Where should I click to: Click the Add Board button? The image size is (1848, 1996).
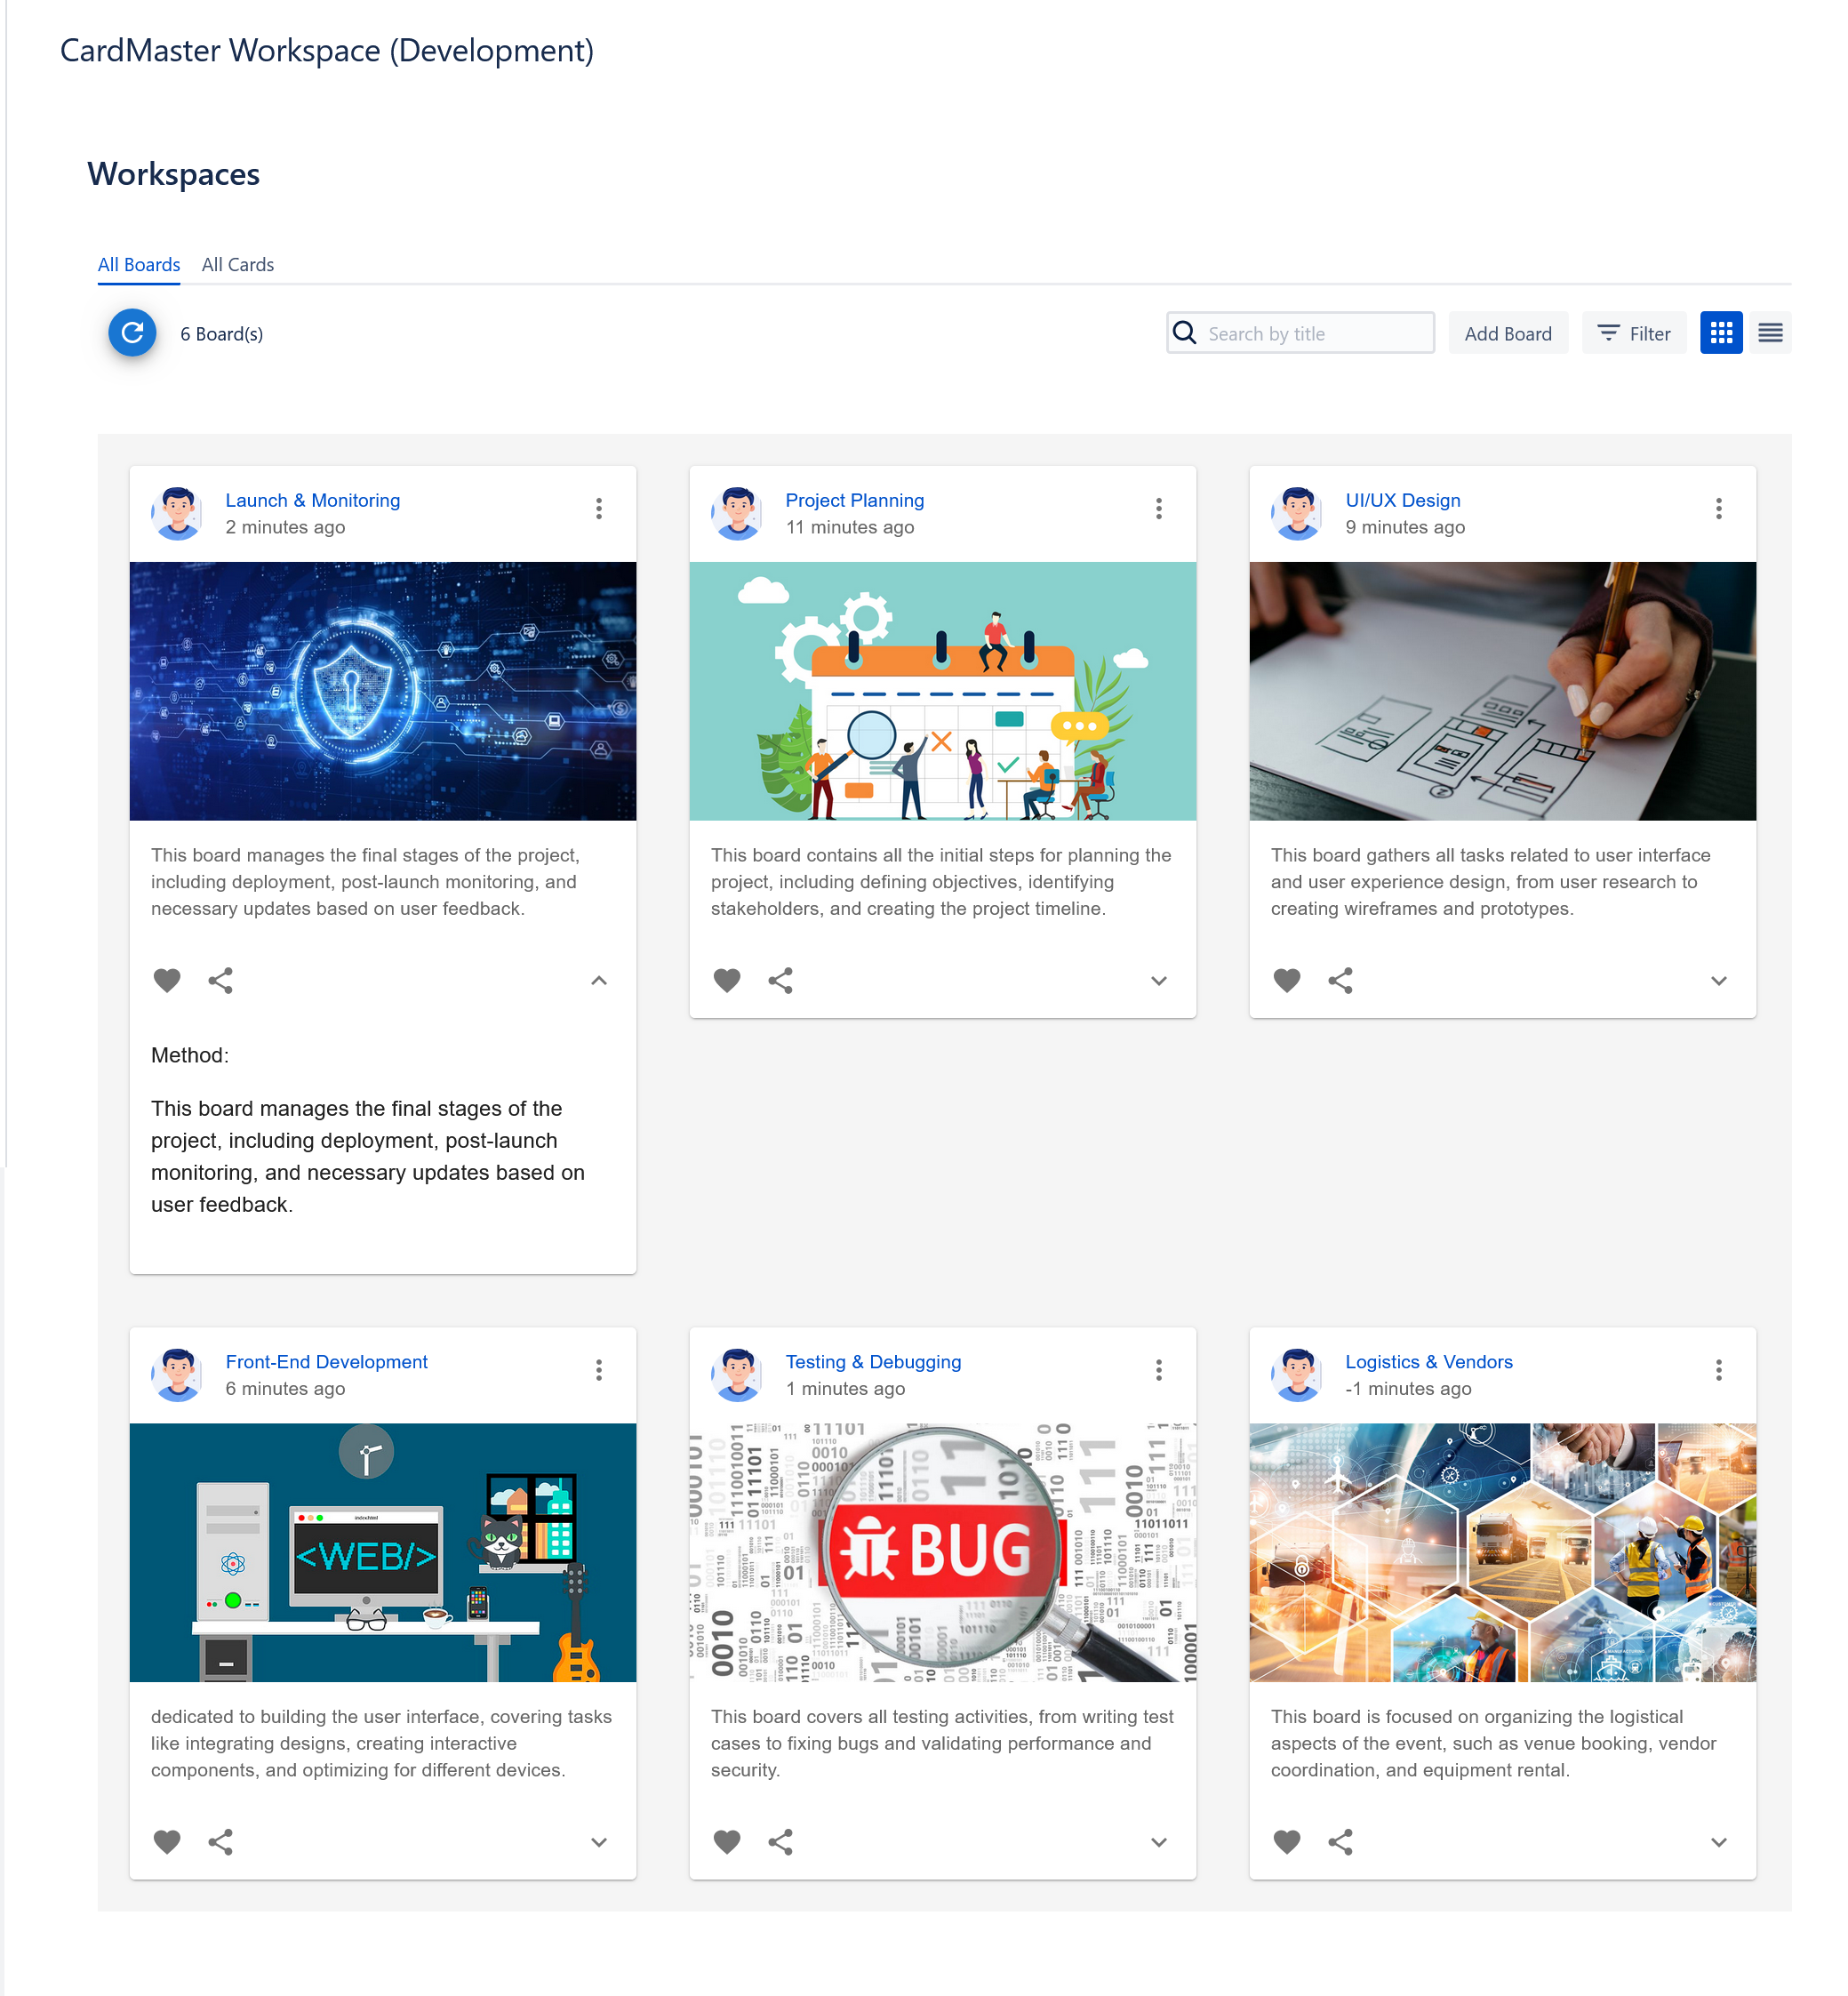(x=1507, y=334)
